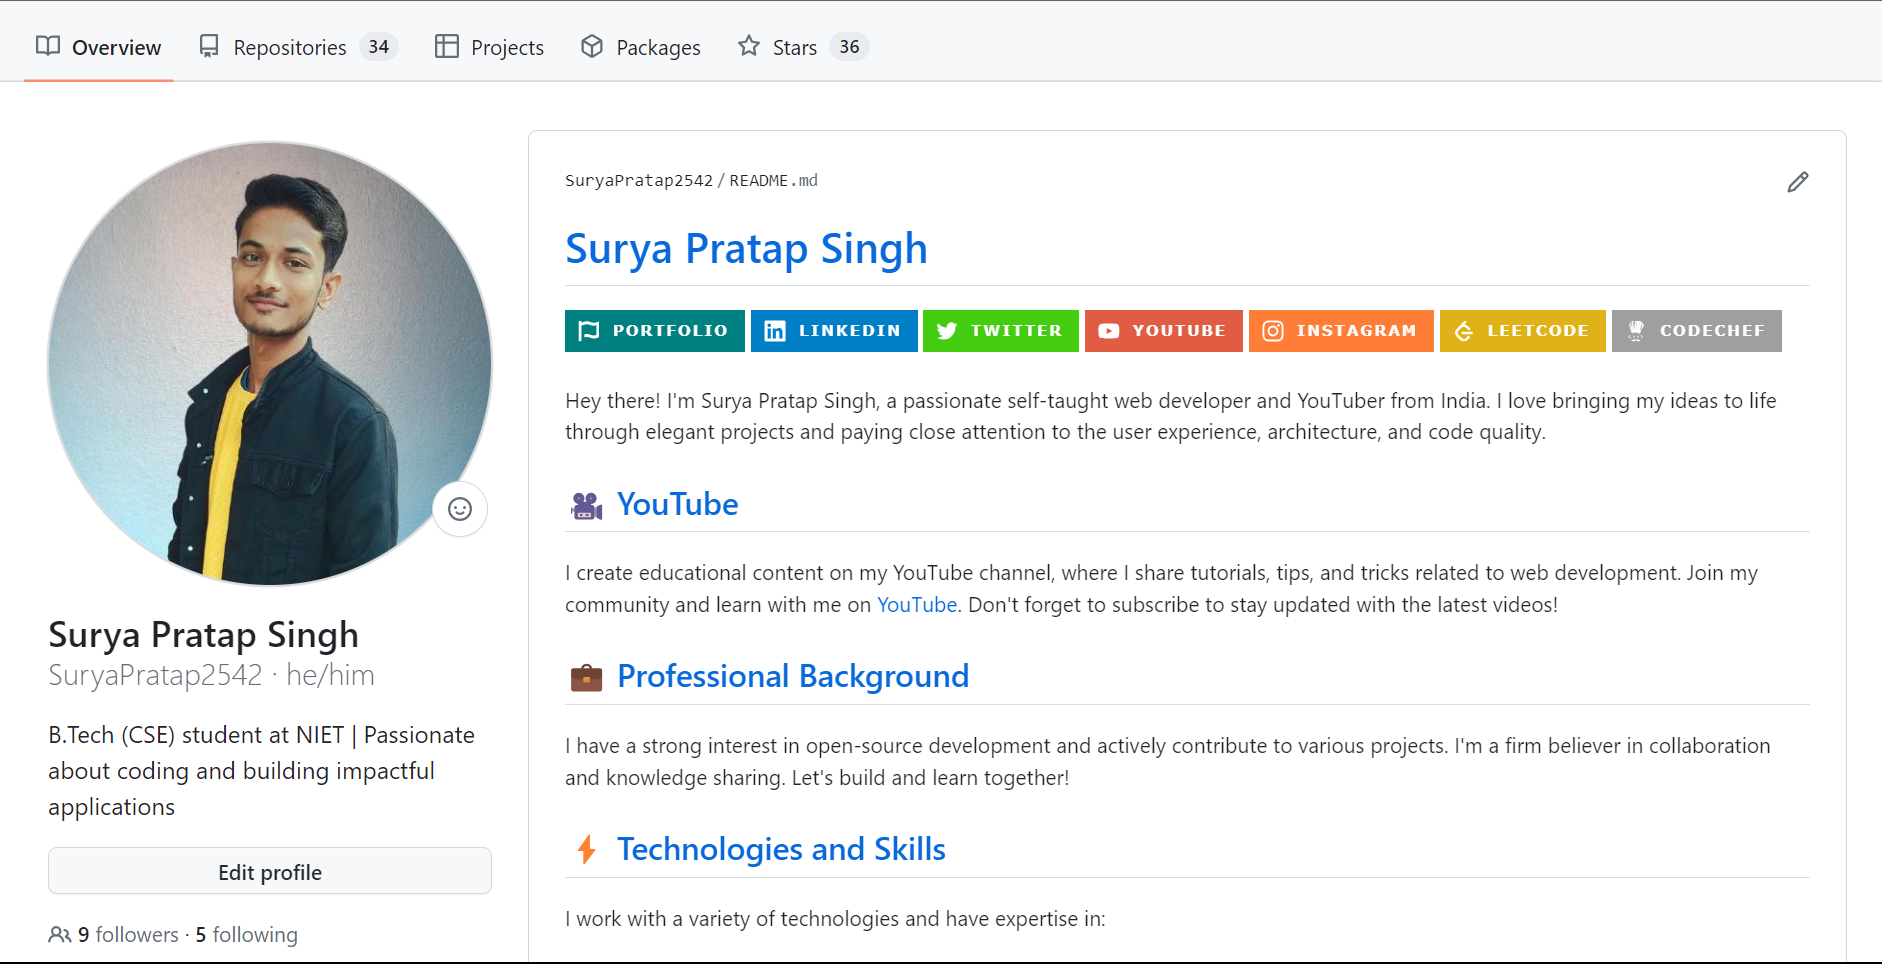Open the LinkedIn badge

click(x=834, y=331)
